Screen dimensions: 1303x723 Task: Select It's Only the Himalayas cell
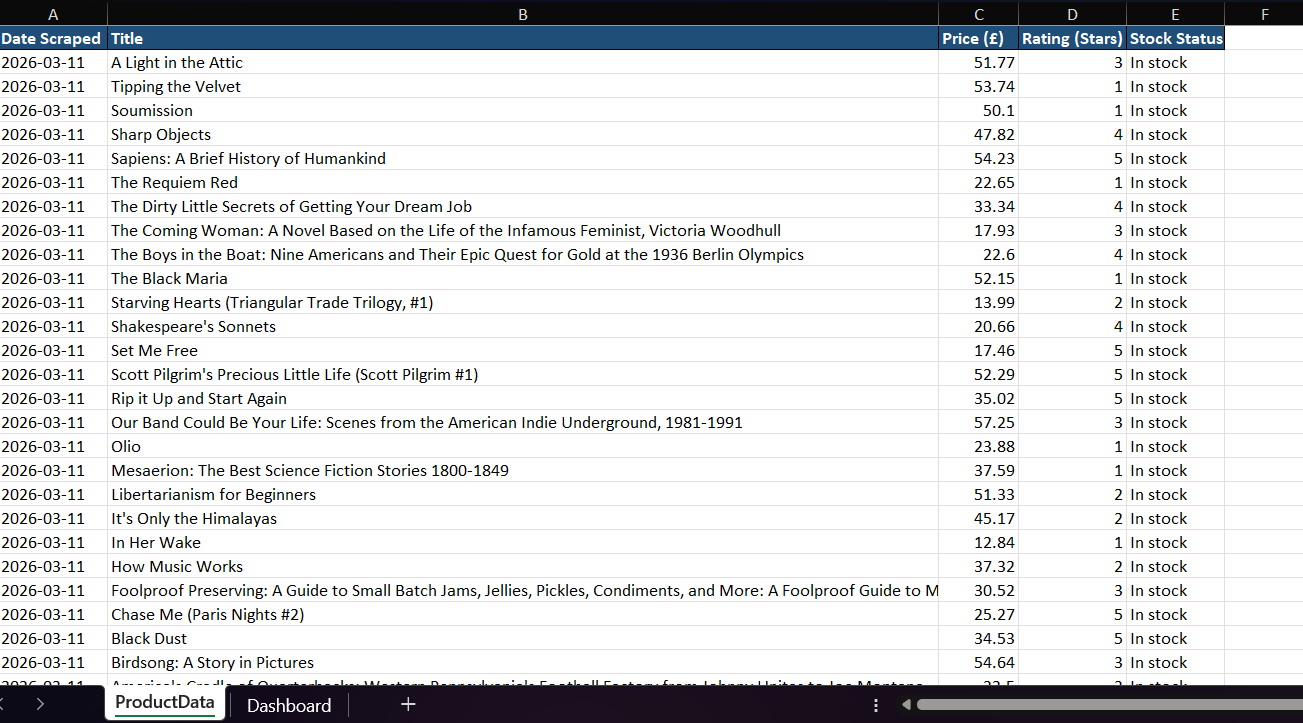523,518
